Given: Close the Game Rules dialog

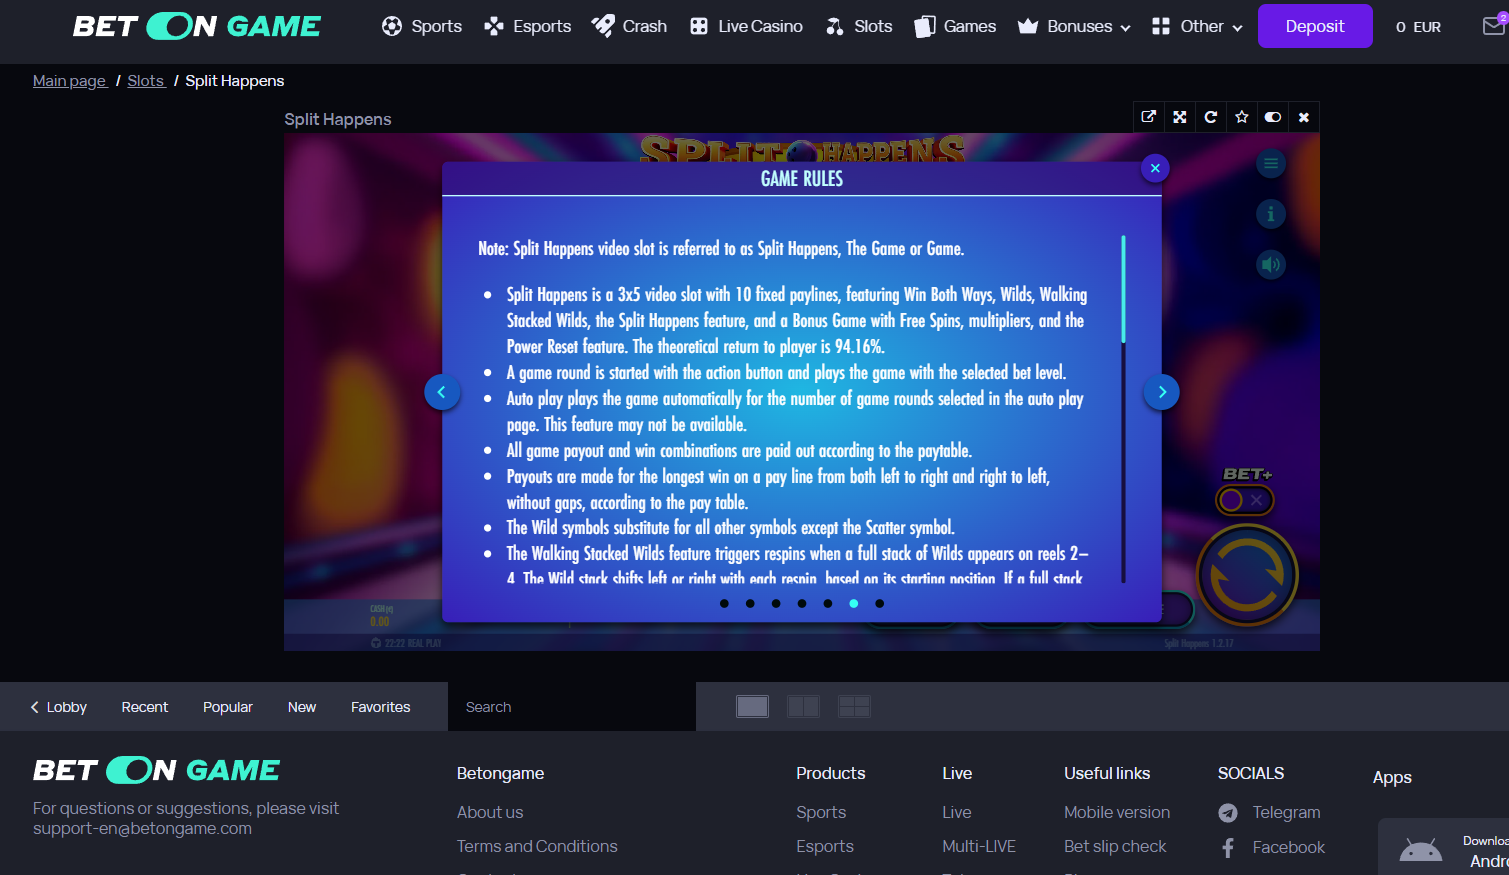Looking at the screenshot, I should (x=1155, y=168).
